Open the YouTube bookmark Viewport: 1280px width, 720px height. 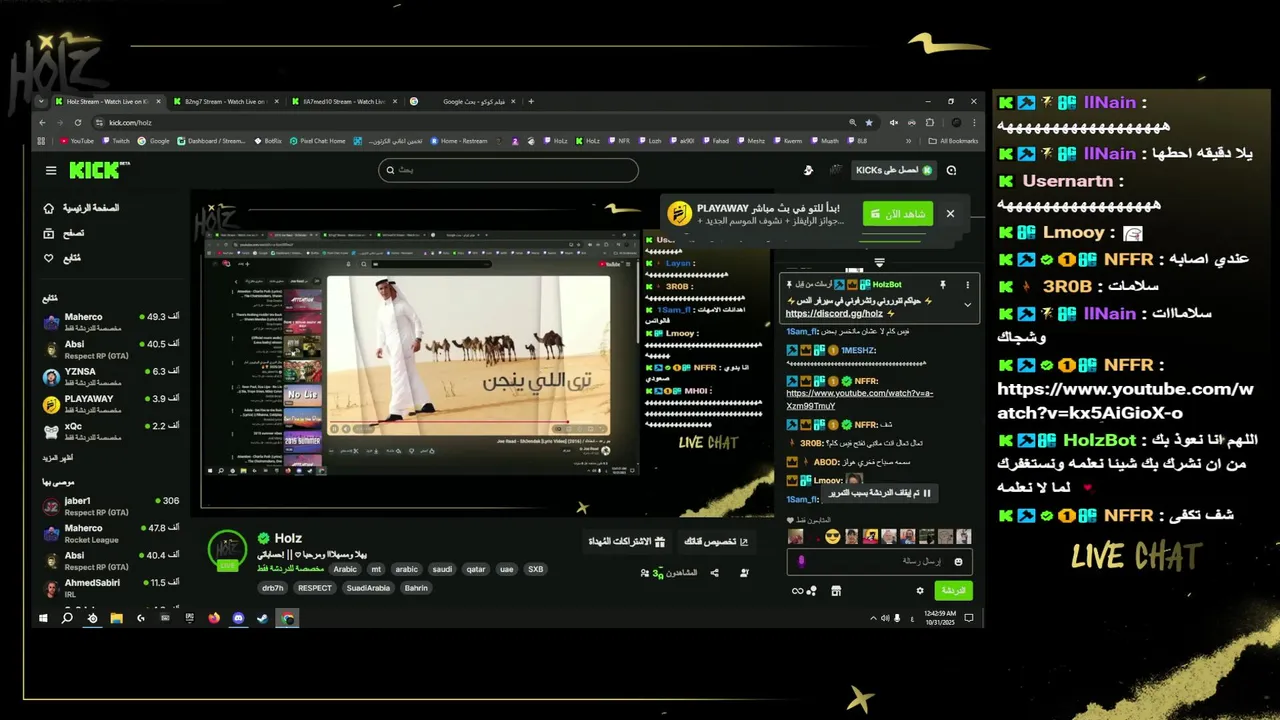click(x=77, y=141)
